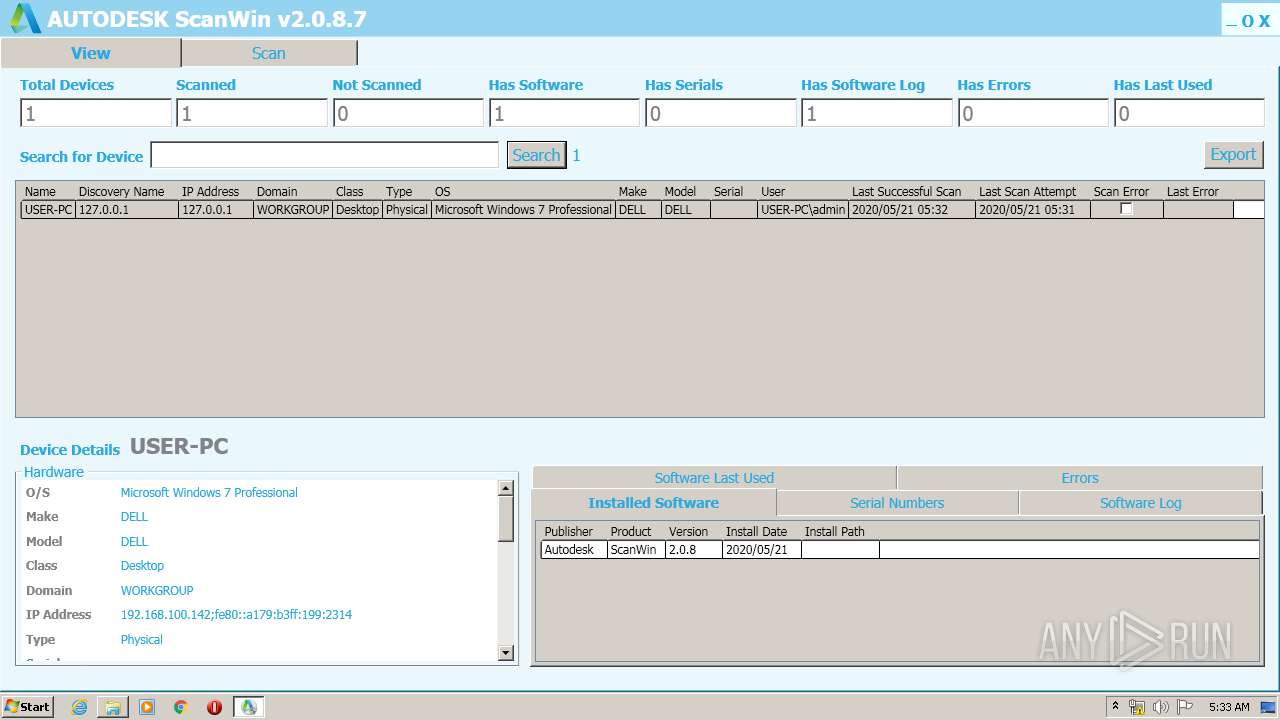
Task: Click the Hardware panel scrollbar thumb
Action: pyautogui.click(x=506, y=519)
